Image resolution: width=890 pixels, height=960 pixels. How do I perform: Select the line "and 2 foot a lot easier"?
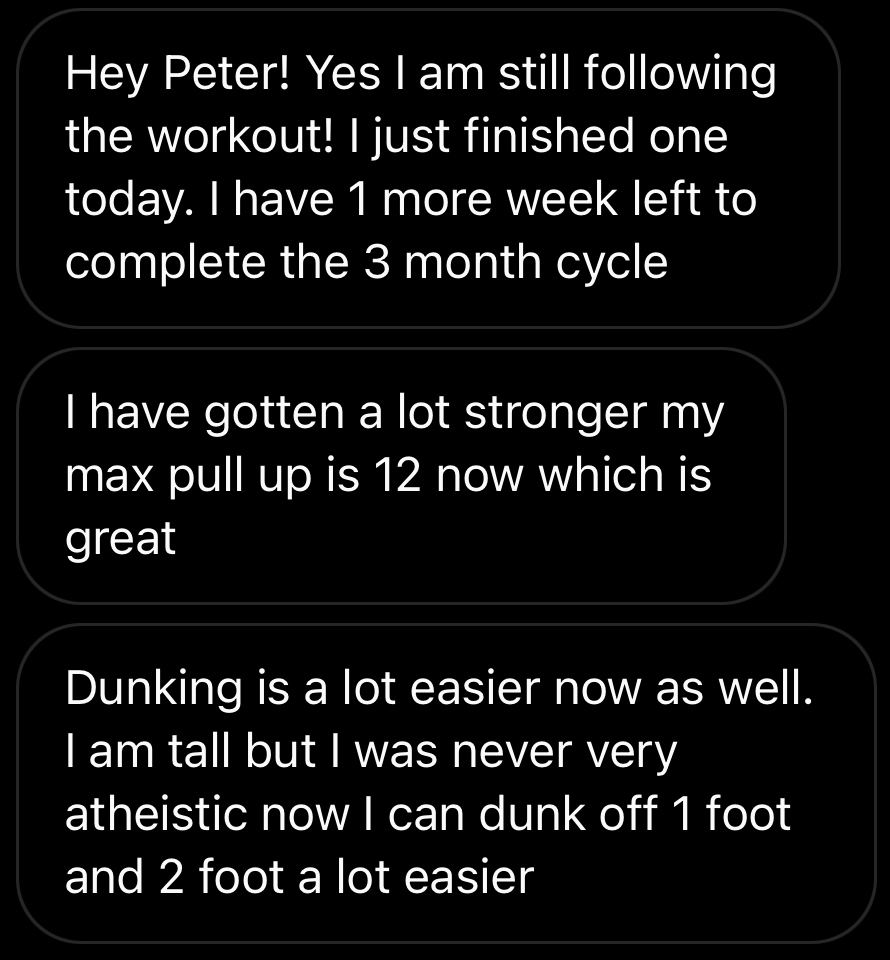(x=300, y=877)
